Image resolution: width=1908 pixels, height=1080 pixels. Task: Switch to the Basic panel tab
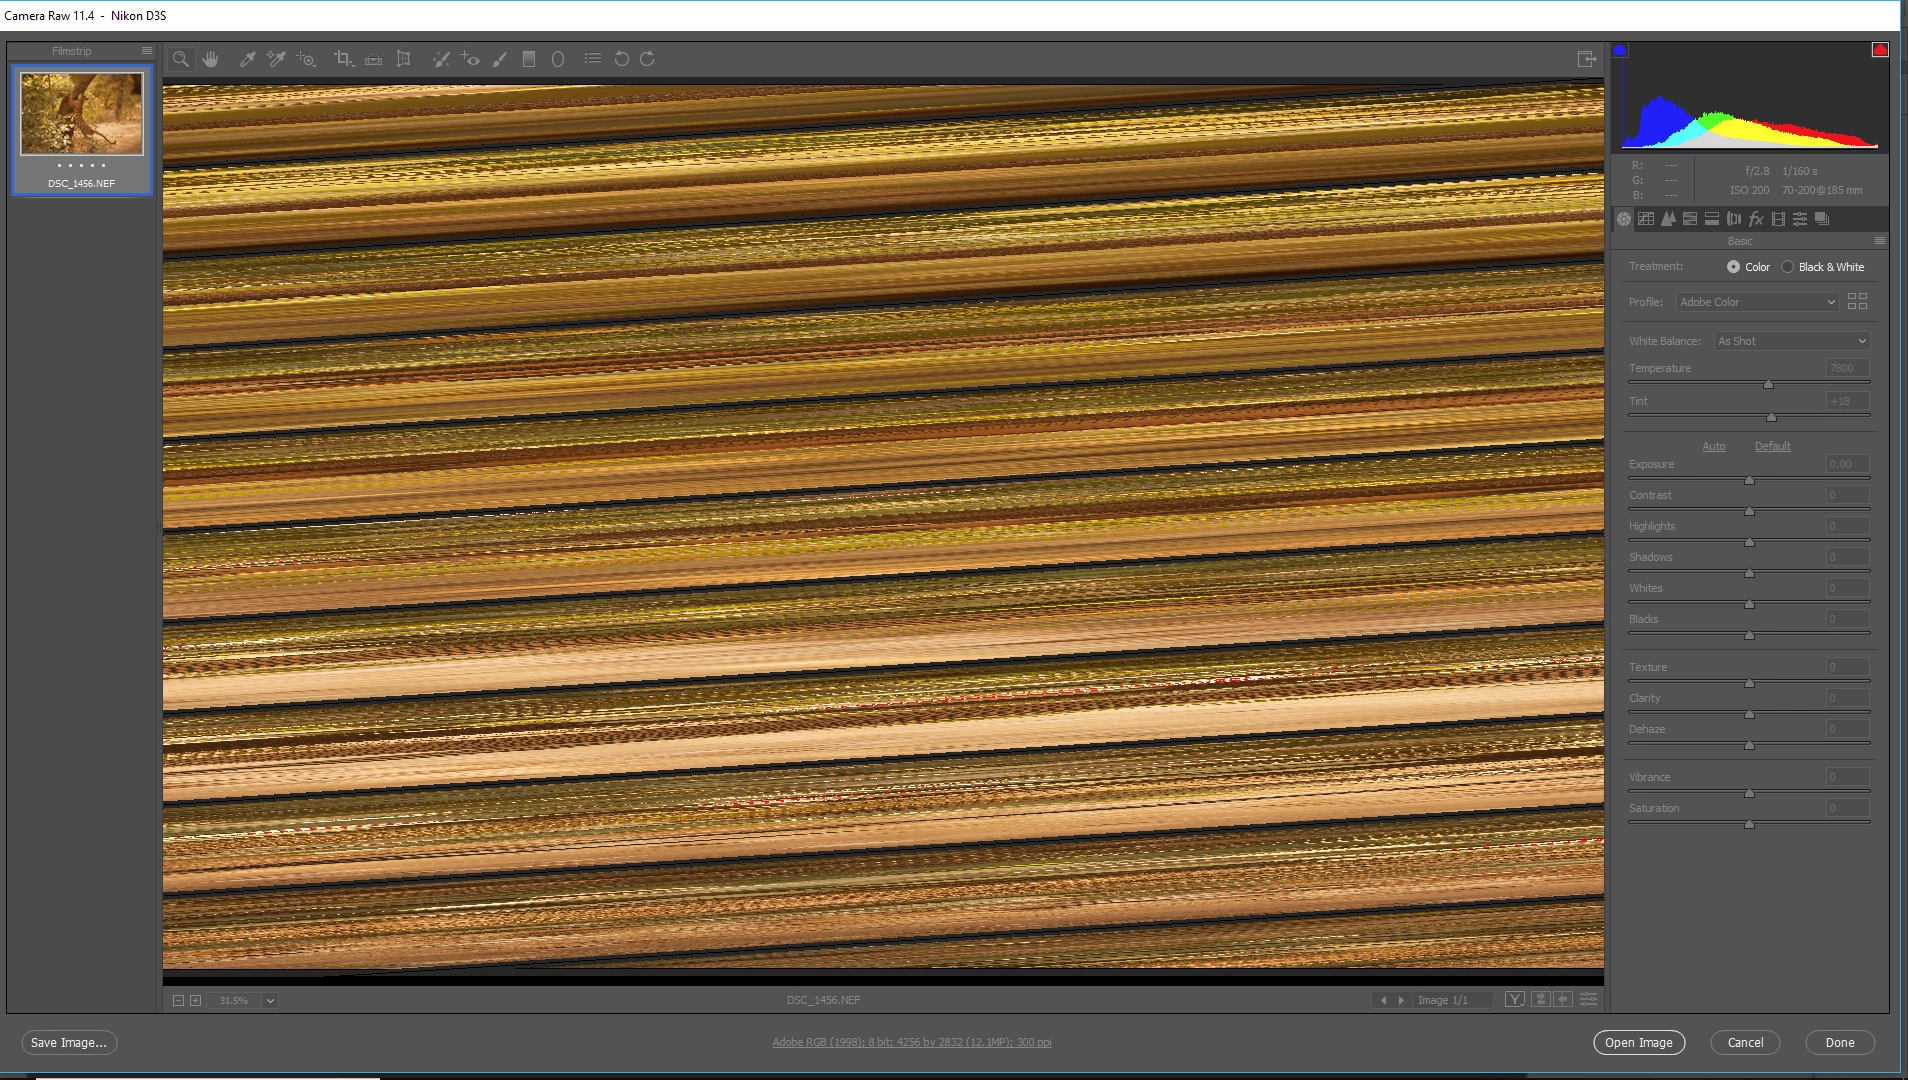(x=1624, y=219)
